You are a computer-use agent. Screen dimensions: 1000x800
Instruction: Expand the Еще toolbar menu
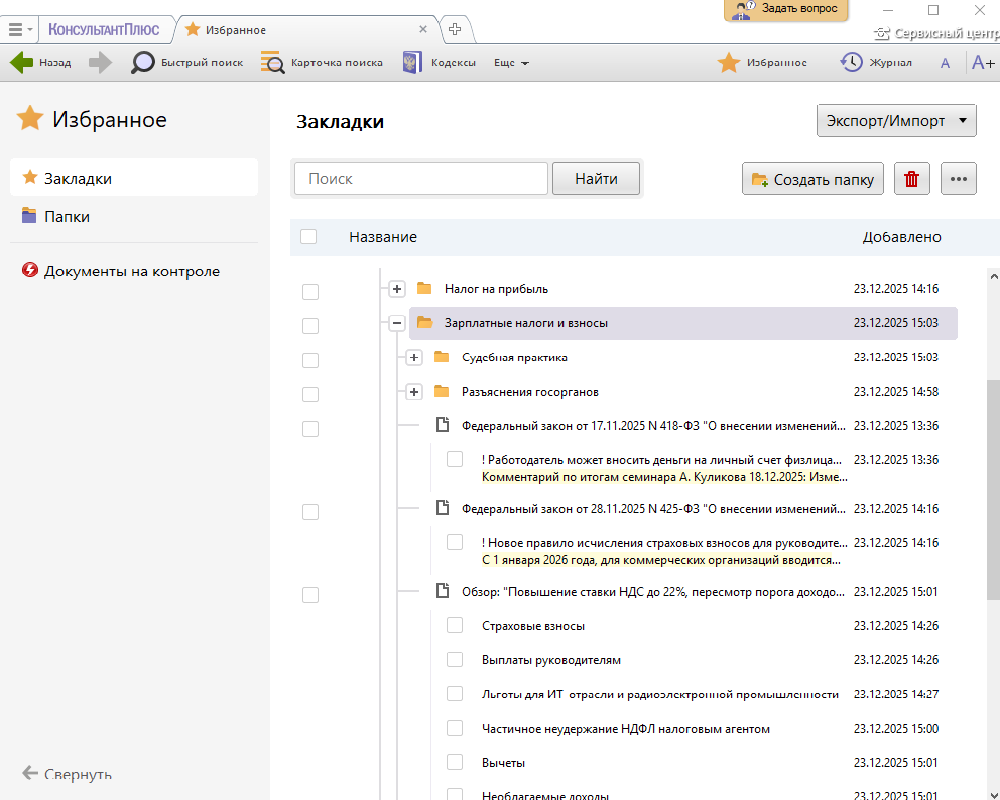point(511,63)
